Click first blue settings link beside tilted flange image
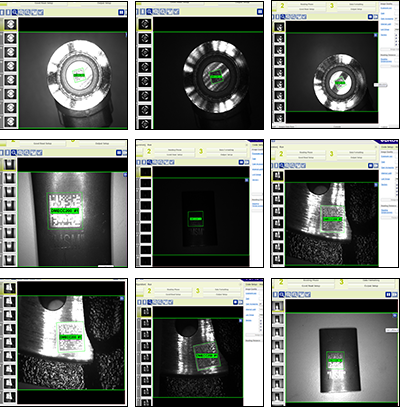 click(387, 8)
